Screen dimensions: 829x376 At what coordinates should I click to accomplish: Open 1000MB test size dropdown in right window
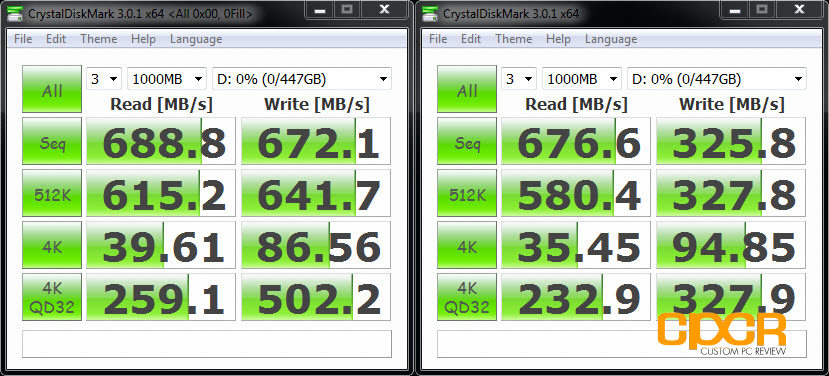[582, 79]
